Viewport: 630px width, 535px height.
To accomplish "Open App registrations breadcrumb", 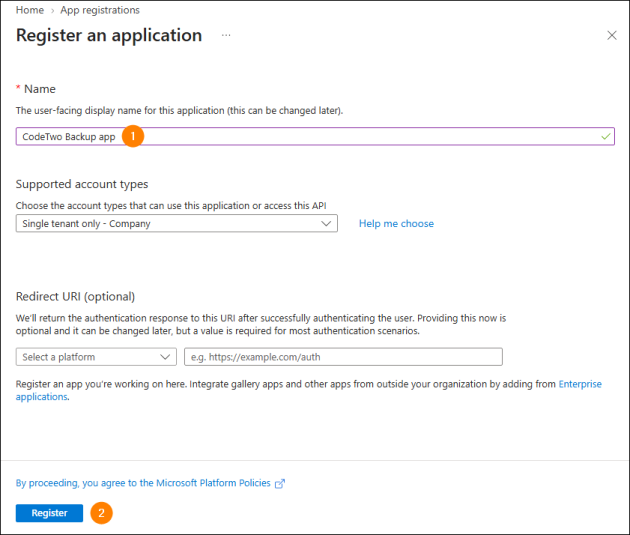I will click(x=100, y=10).
